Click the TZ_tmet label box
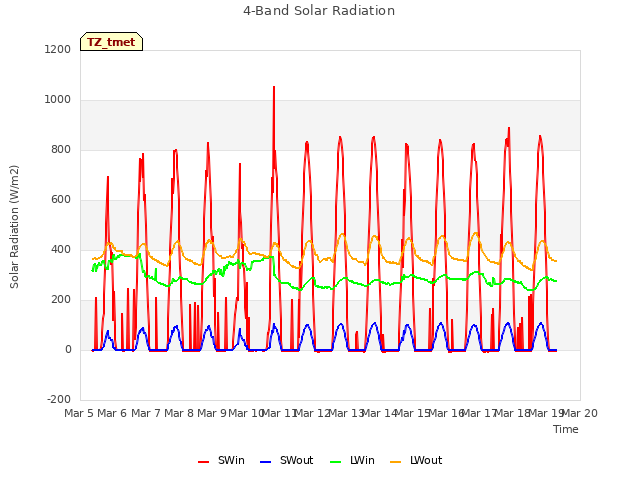The width and height of the screenshot is (640, 480). click(111, 42)
